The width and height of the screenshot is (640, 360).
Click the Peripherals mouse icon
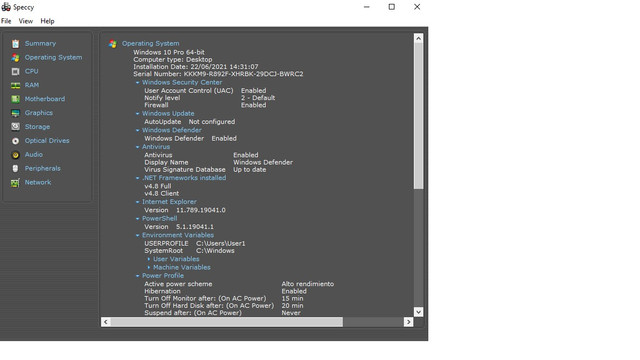[16, 169]
